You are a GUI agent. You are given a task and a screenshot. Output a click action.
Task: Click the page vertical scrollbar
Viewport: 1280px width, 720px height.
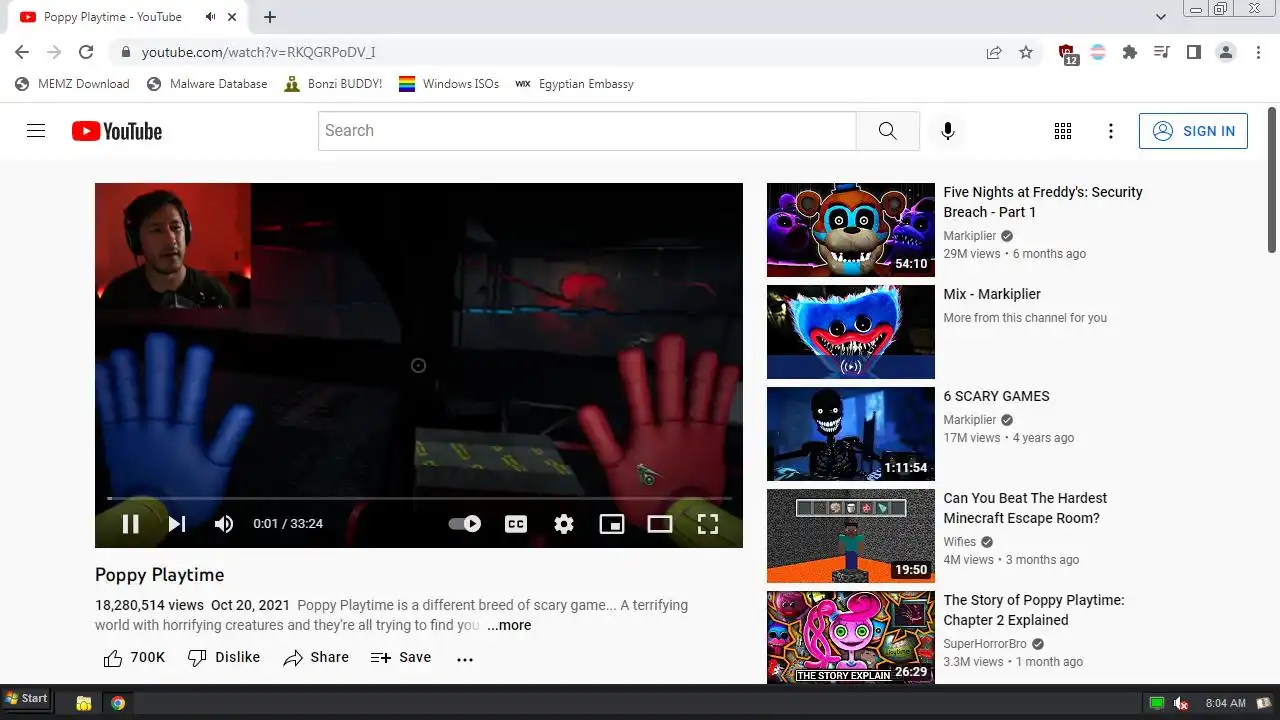(1272, 180)
